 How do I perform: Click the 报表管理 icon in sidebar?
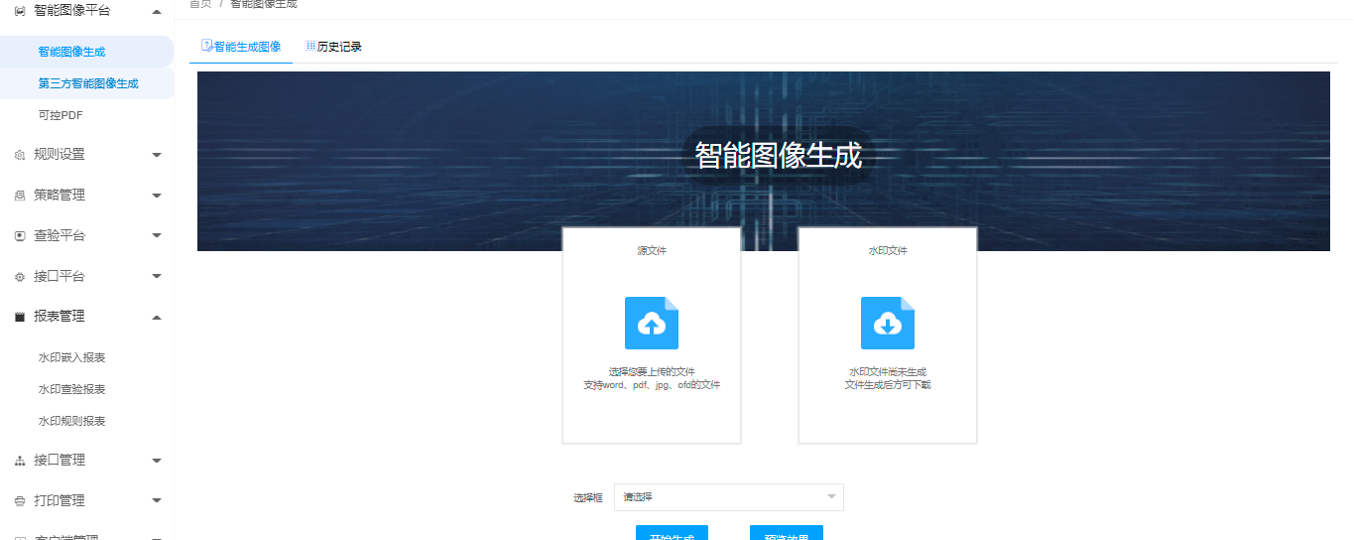(20, 317)
